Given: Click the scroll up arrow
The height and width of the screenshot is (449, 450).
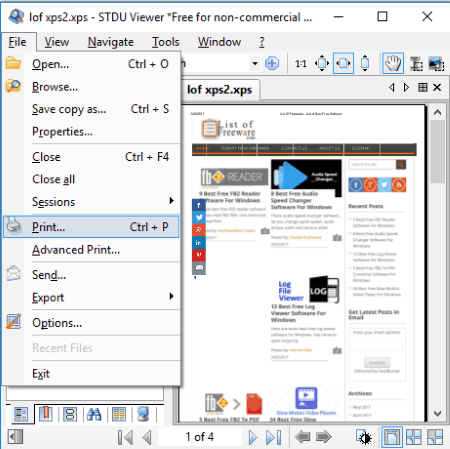Looking at the screenshot, I should [437, 112].
